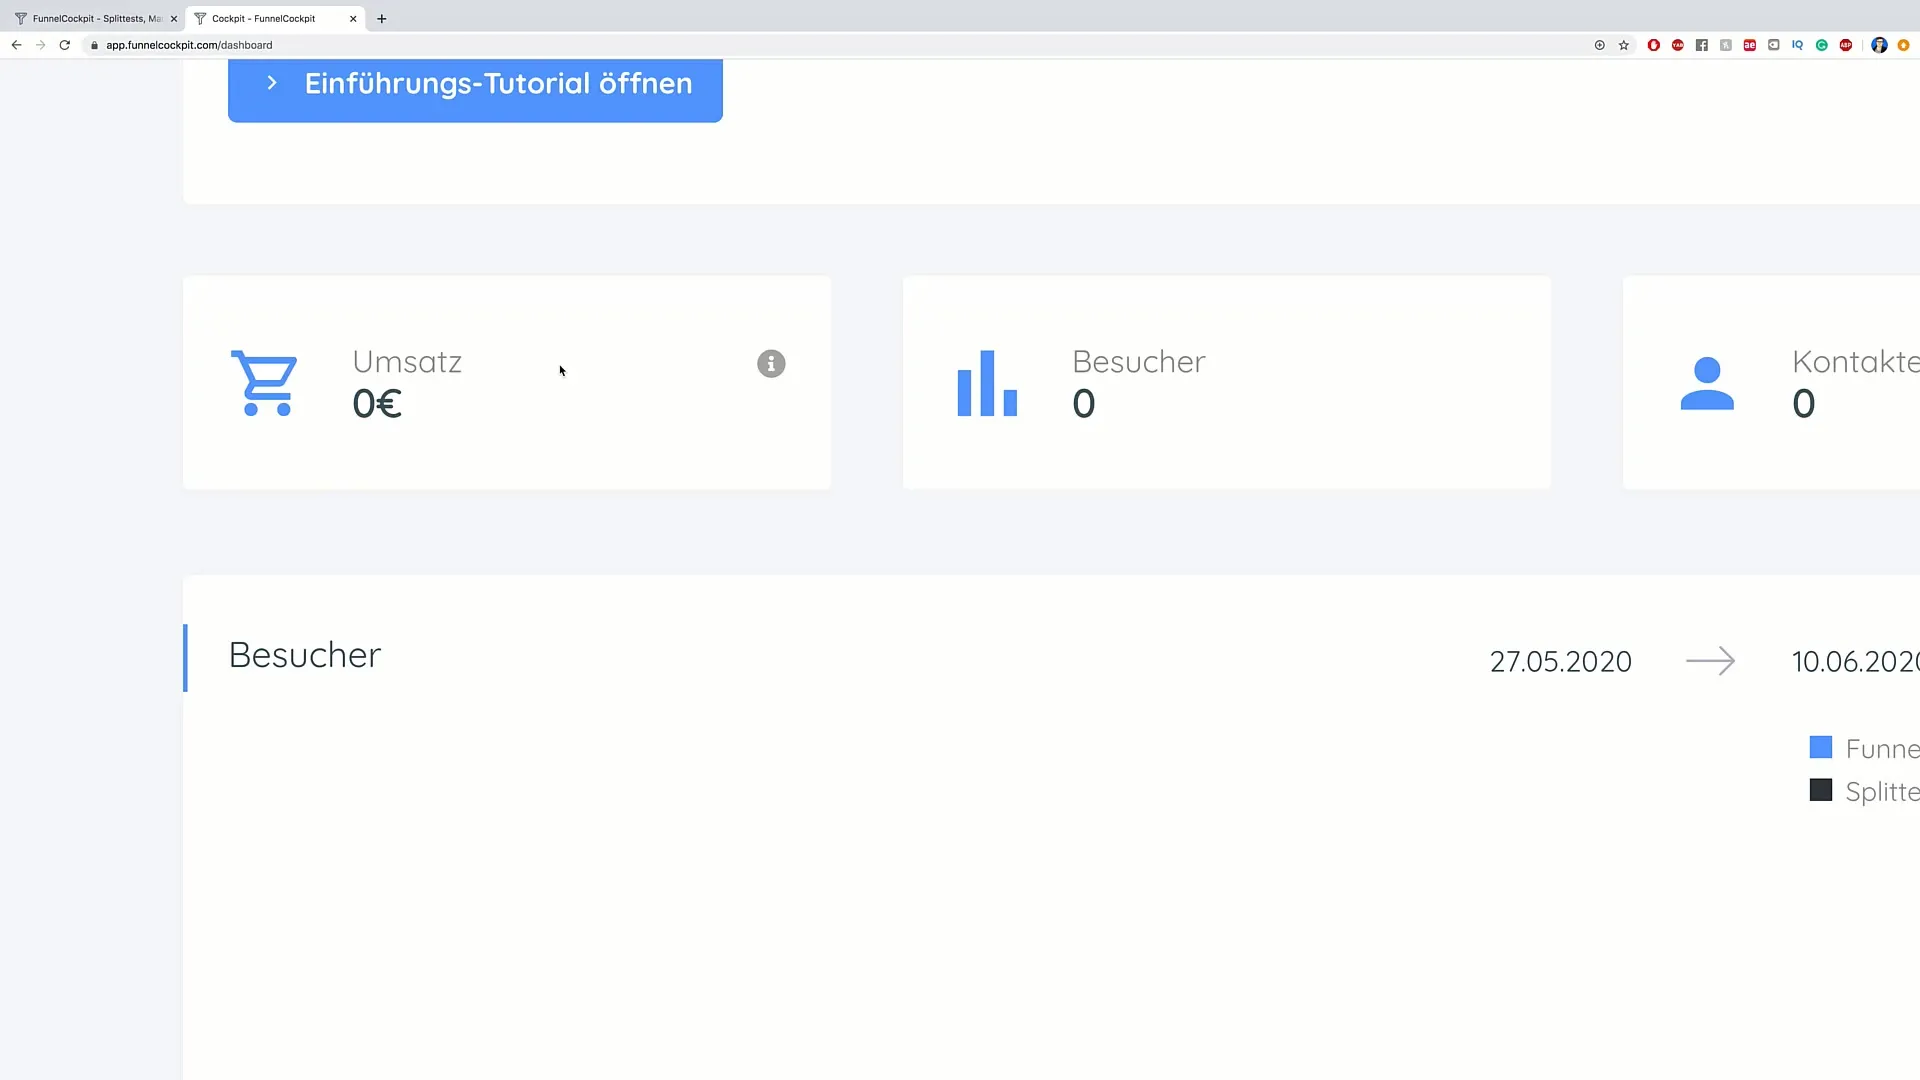This screenshot has width=1920, height=1080.
Task: Go forward in browser history
Action: (41, 45)
